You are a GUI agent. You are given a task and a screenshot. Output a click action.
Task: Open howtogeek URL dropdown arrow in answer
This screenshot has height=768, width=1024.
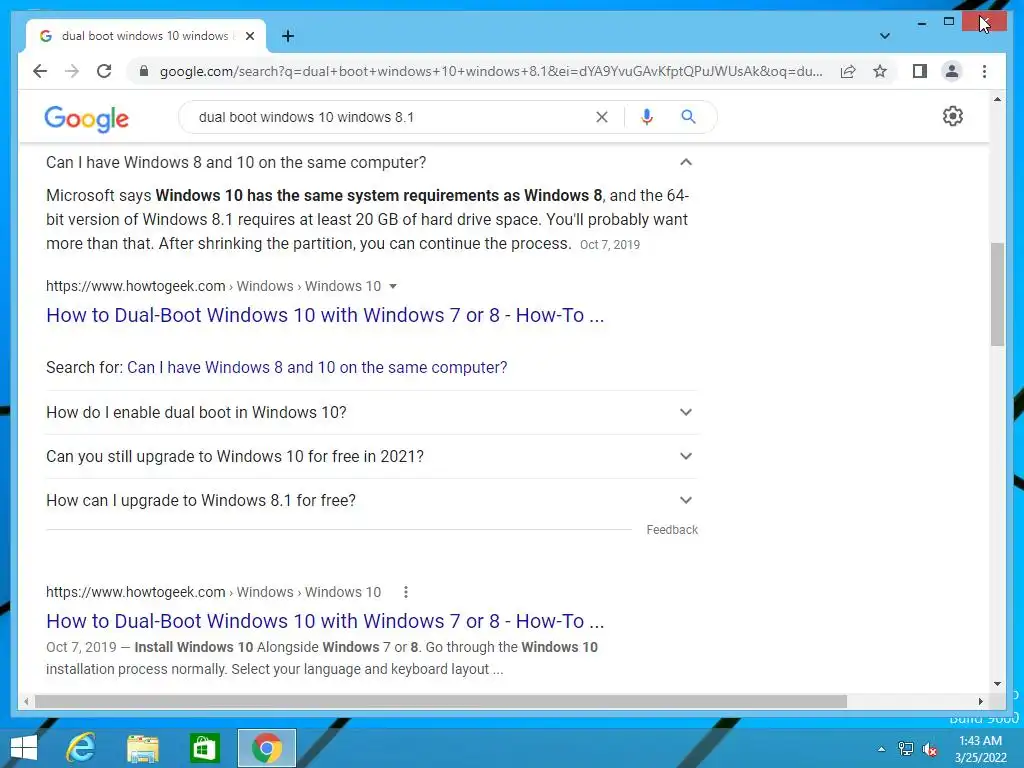[392, 286]
